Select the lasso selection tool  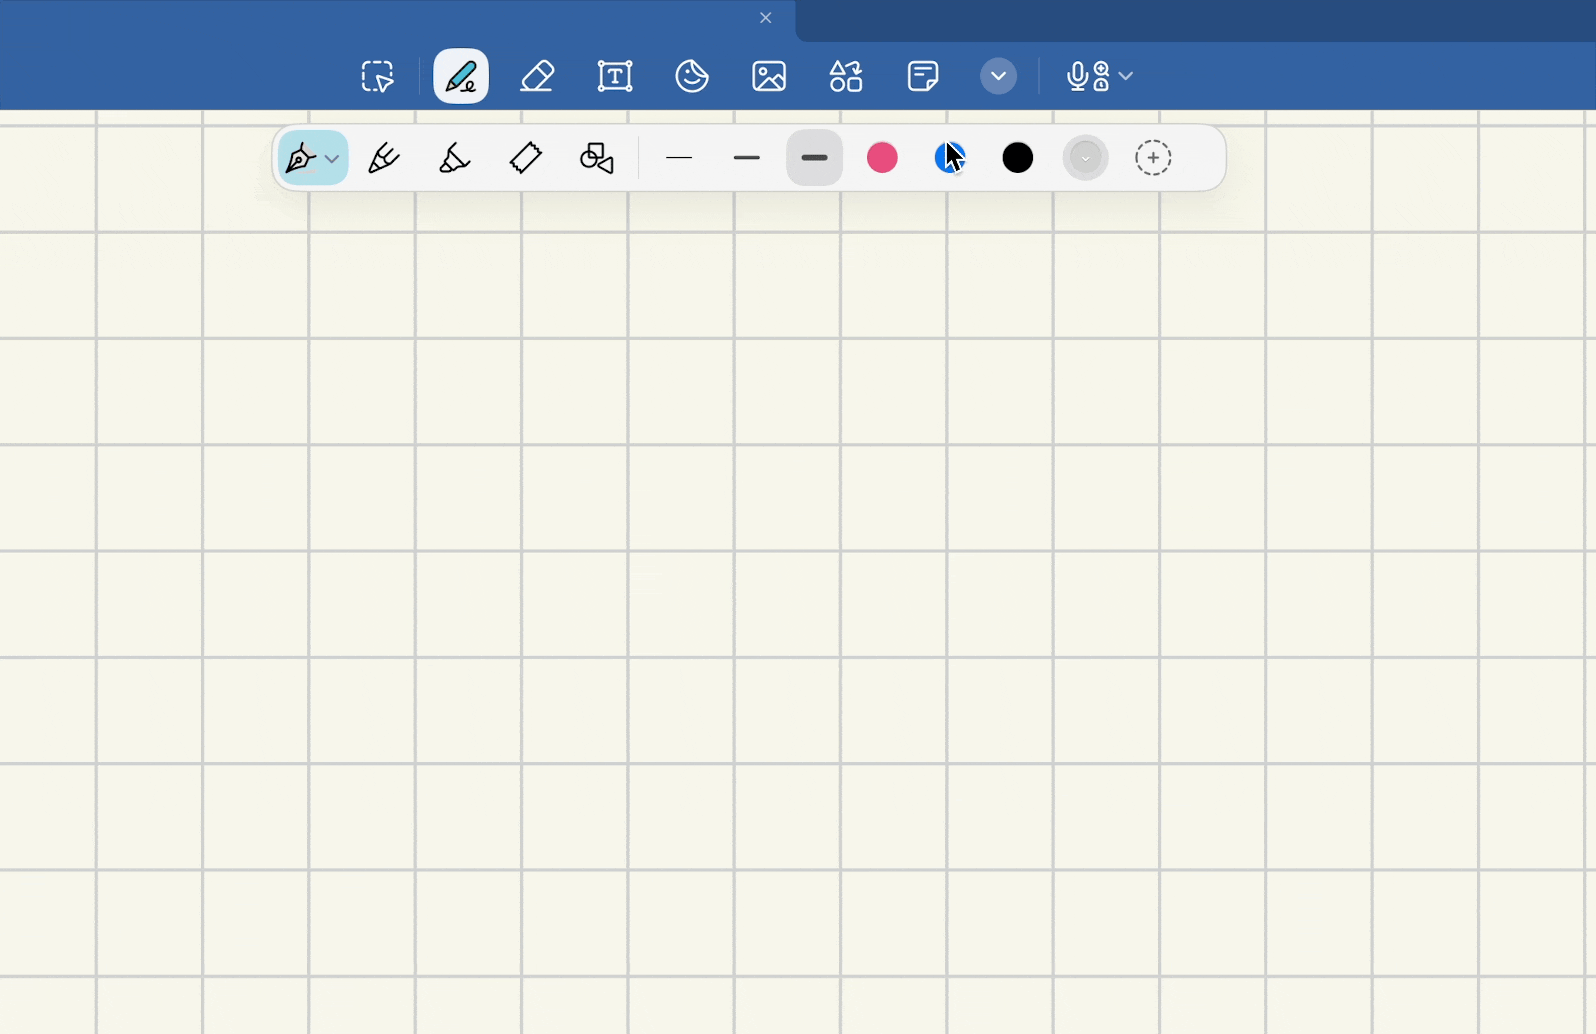pyautogui.click(x=378, y=76)
